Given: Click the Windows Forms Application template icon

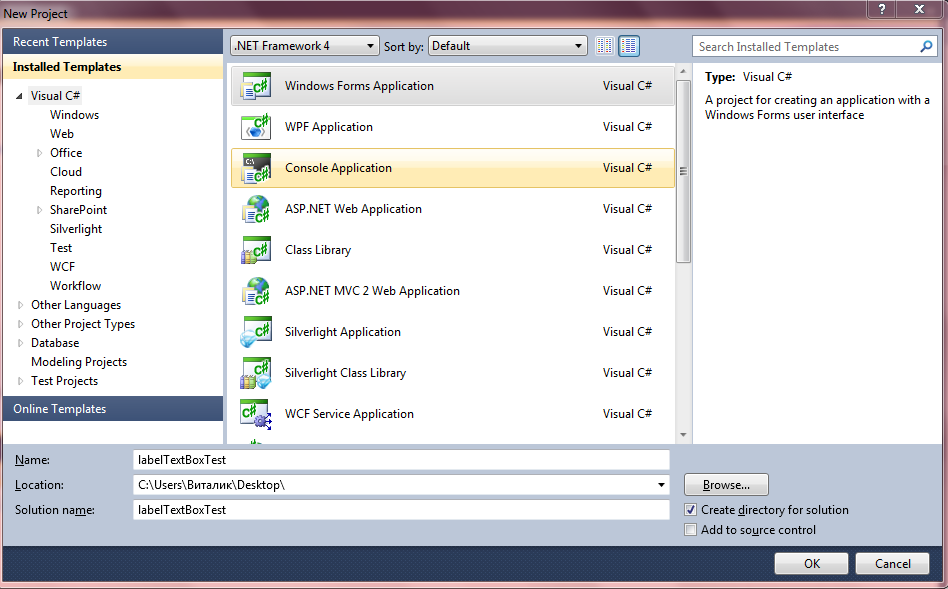Looking at the screenshot, I should [256, 86].
